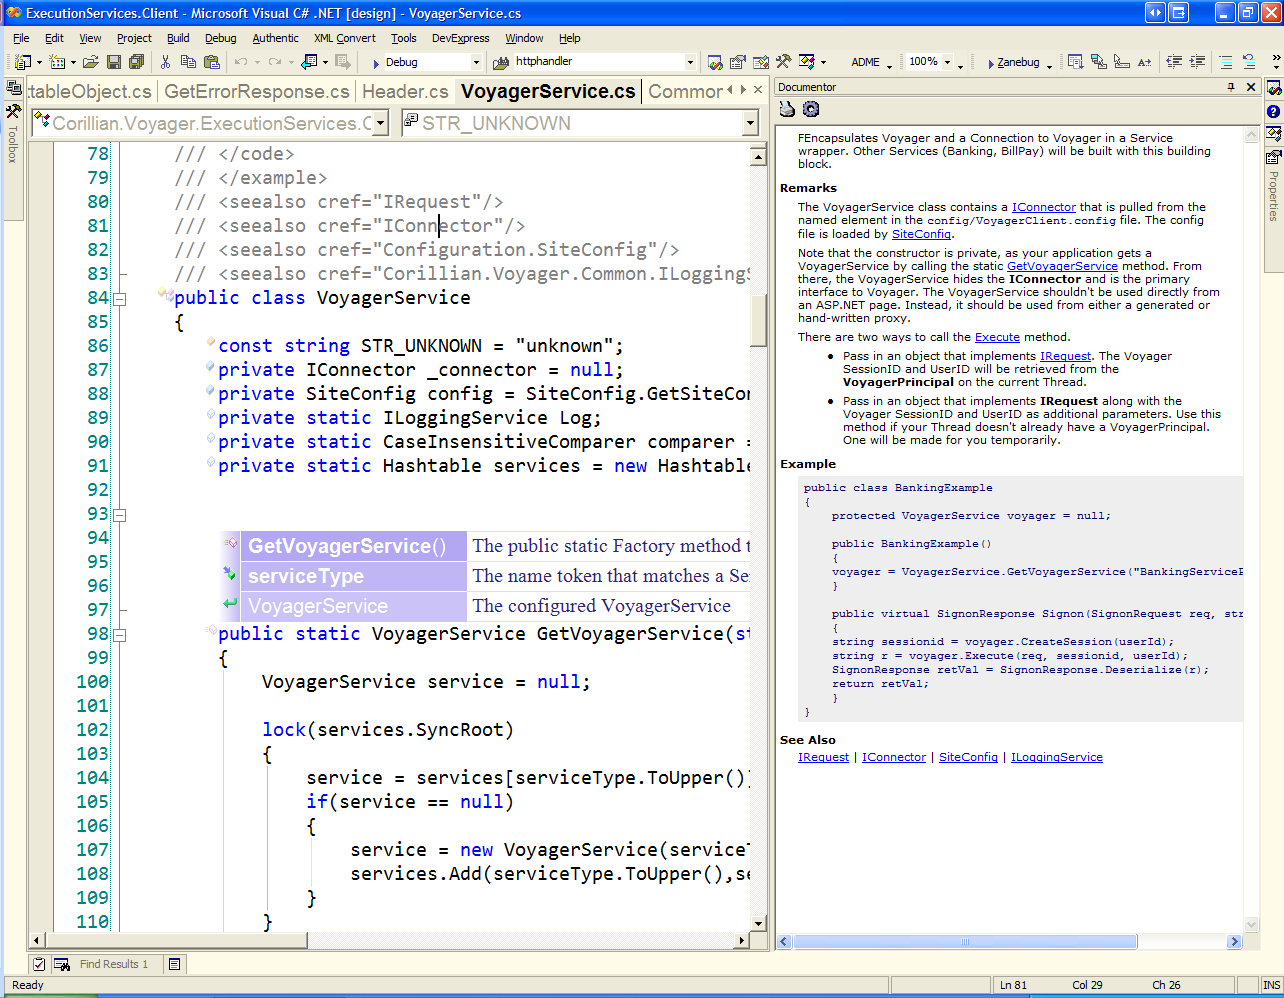This screenshot has height=998, width=1284.
Task: Open the STR_UNKNOWN member dropdown
Action: tap(750, 123)
